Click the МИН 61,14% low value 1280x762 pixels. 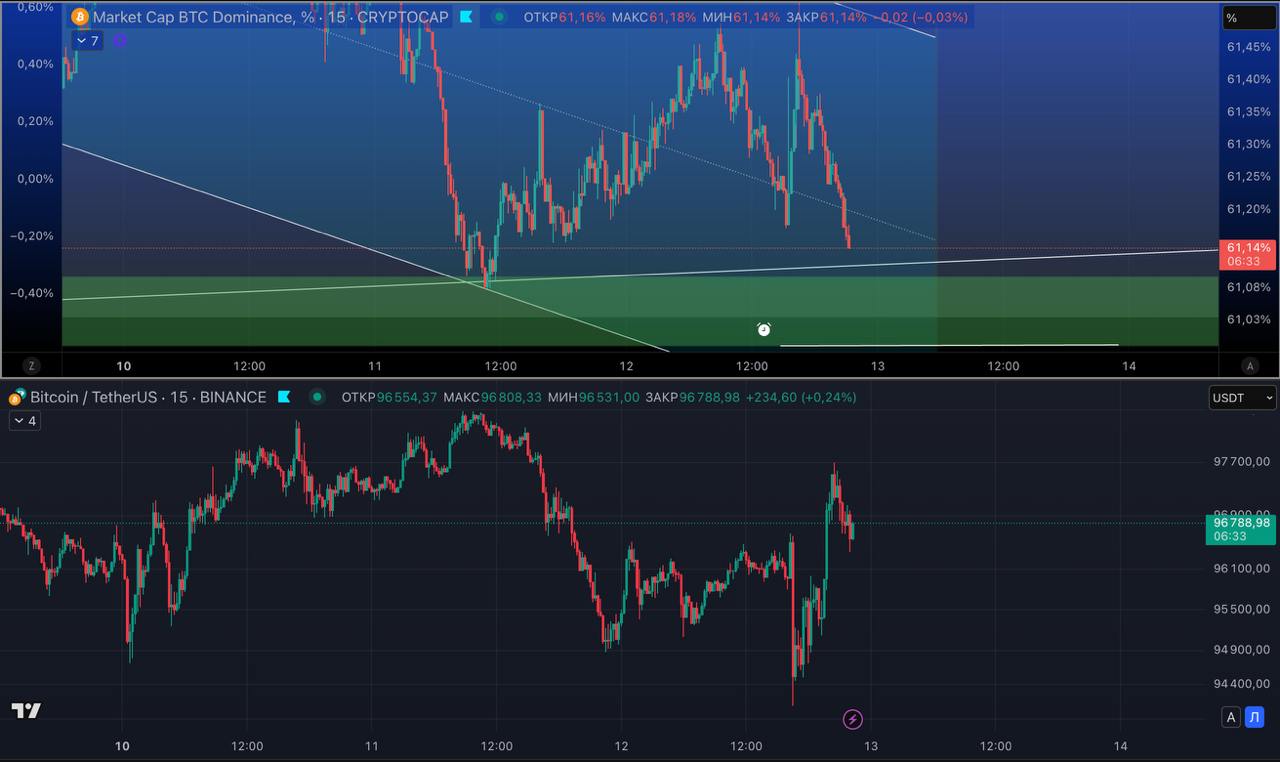[740, 17]
